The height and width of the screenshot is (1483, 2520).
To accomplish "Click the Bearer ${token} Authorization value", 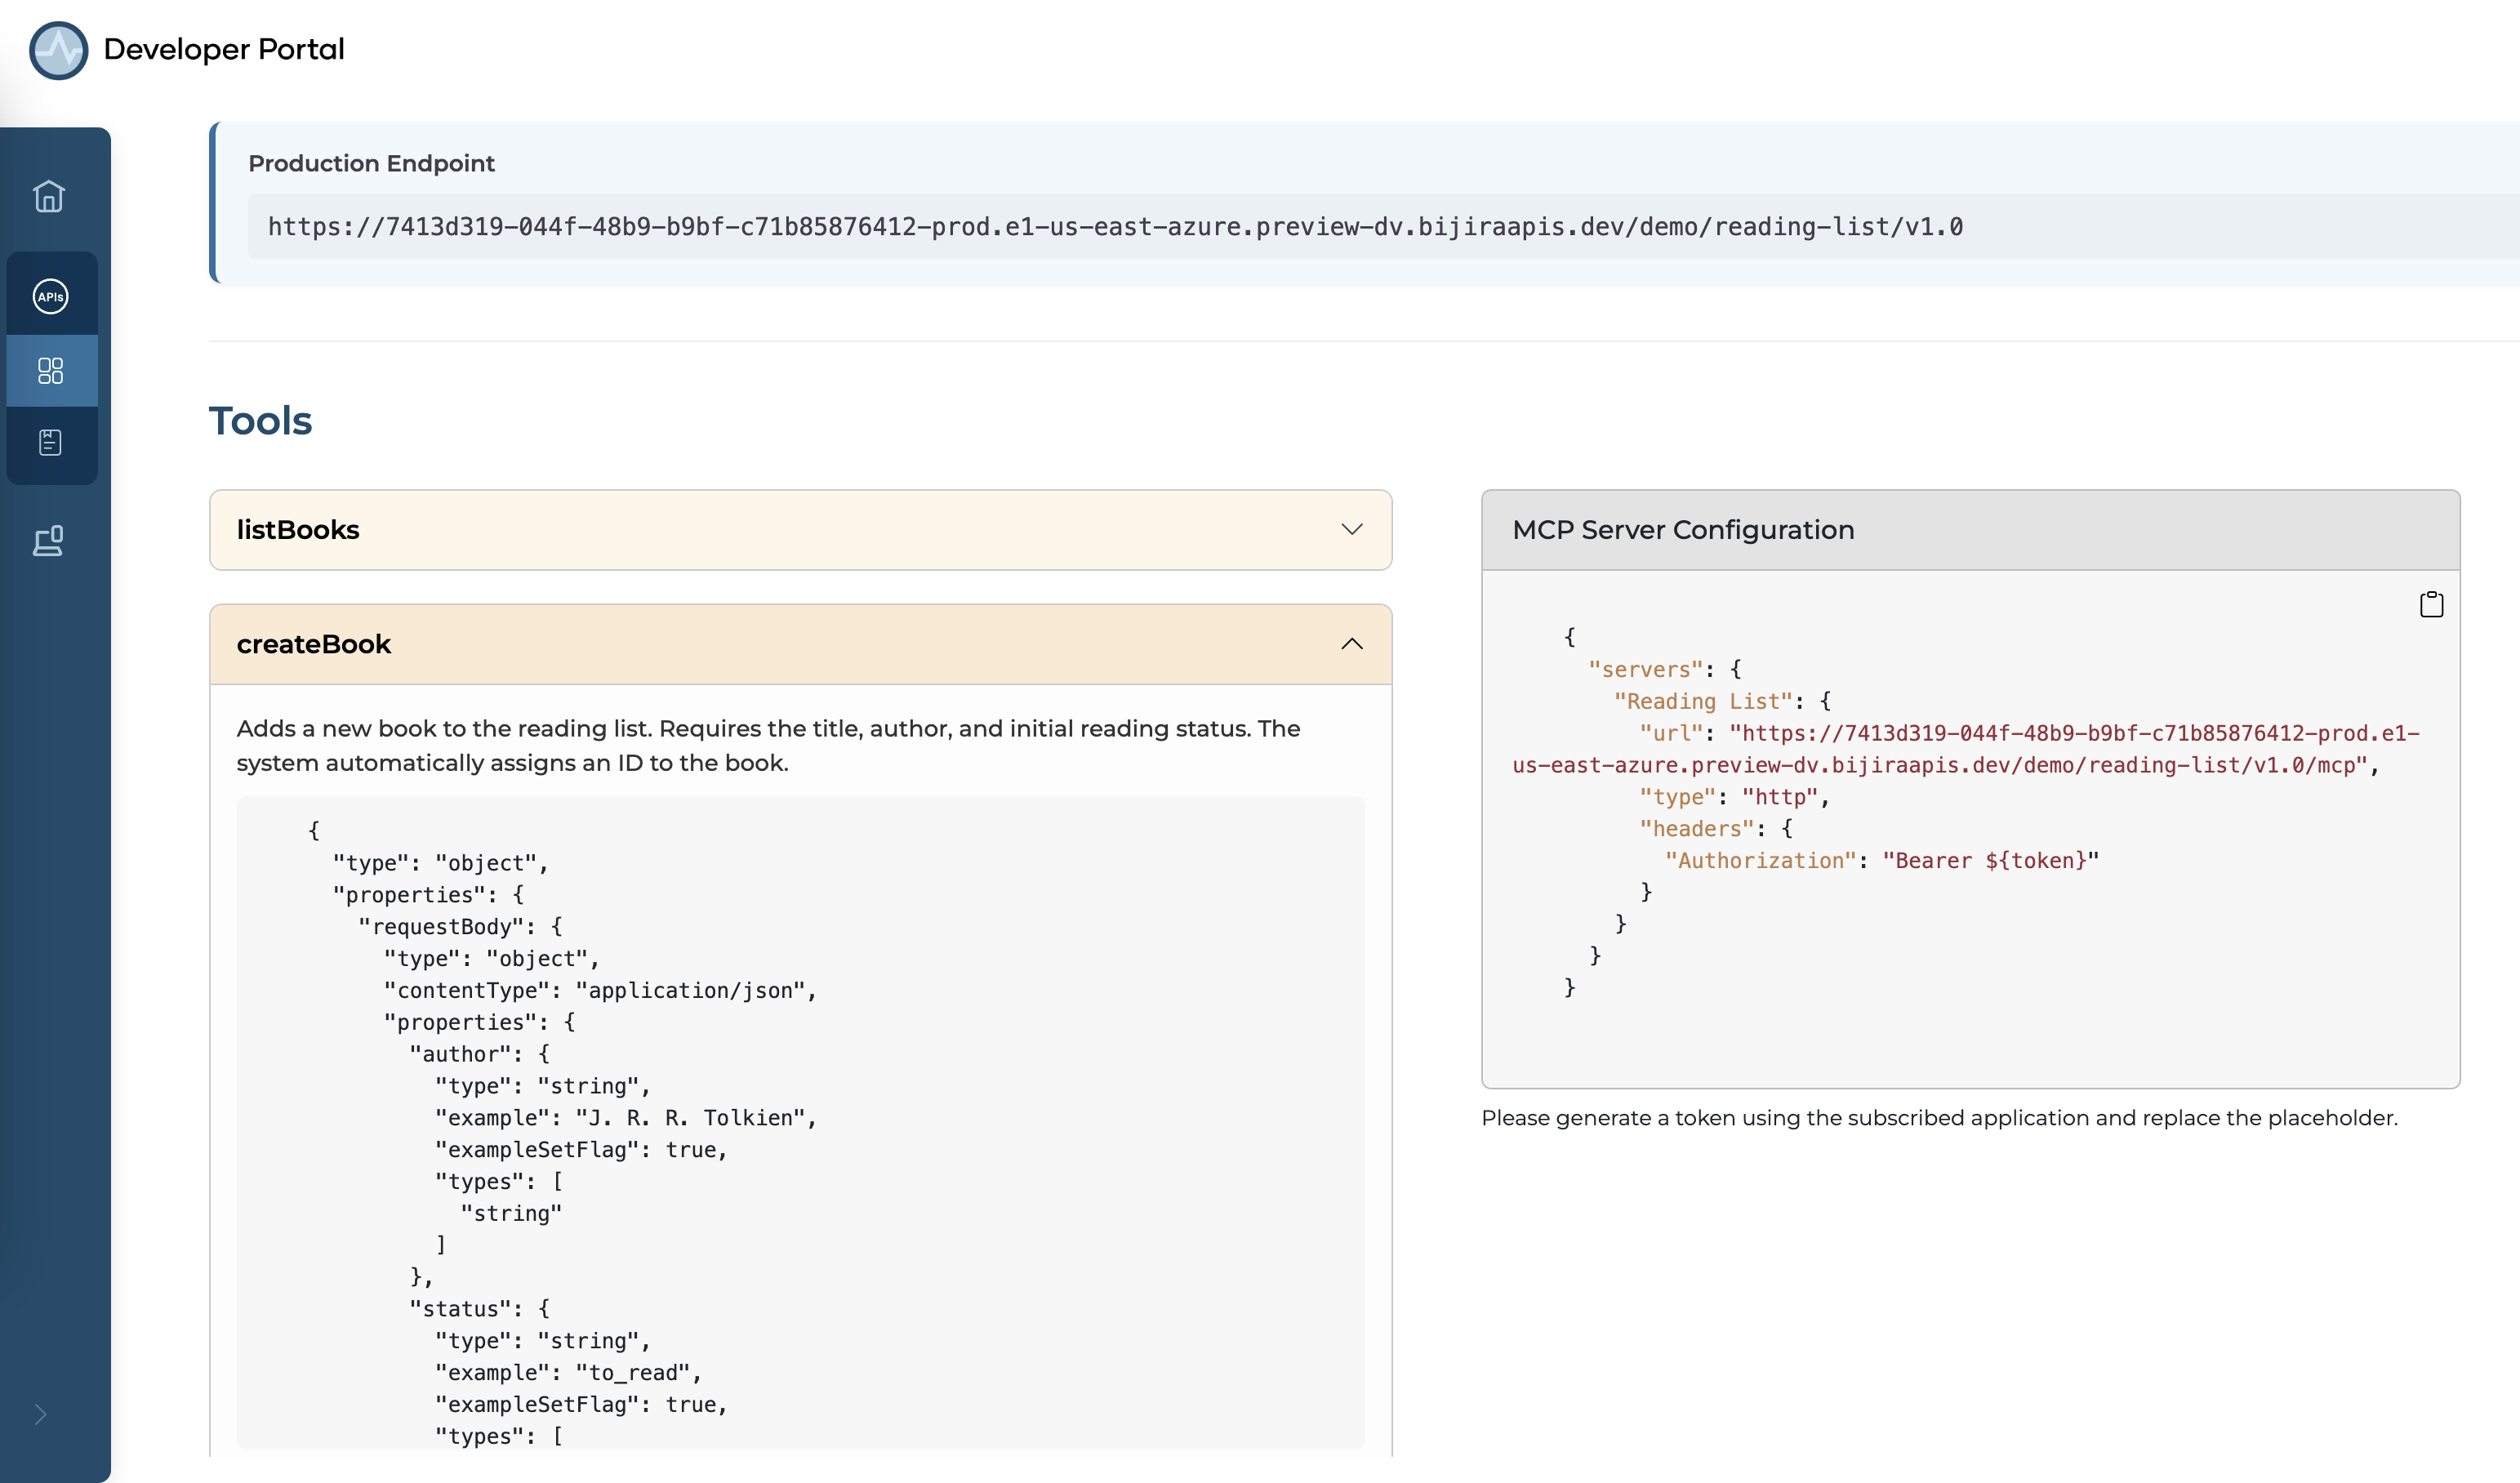I will 1990,861.
